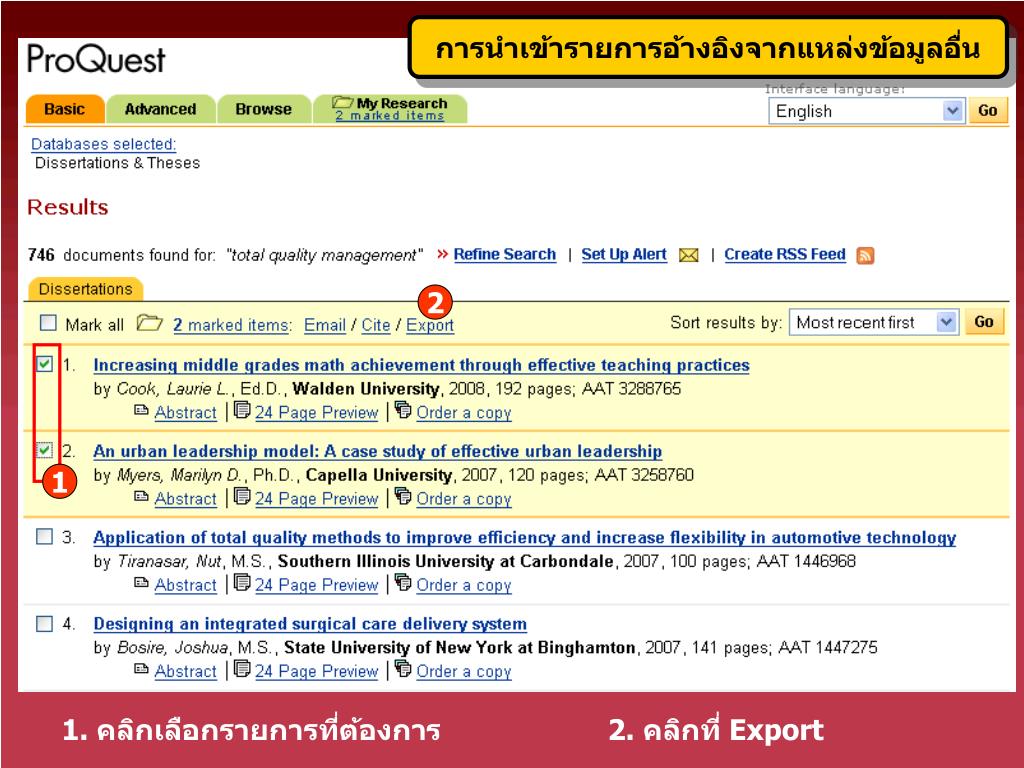Click the text "746 documents found for"
This screenshot has height=768, width=1024.
(x=121, y=255)
